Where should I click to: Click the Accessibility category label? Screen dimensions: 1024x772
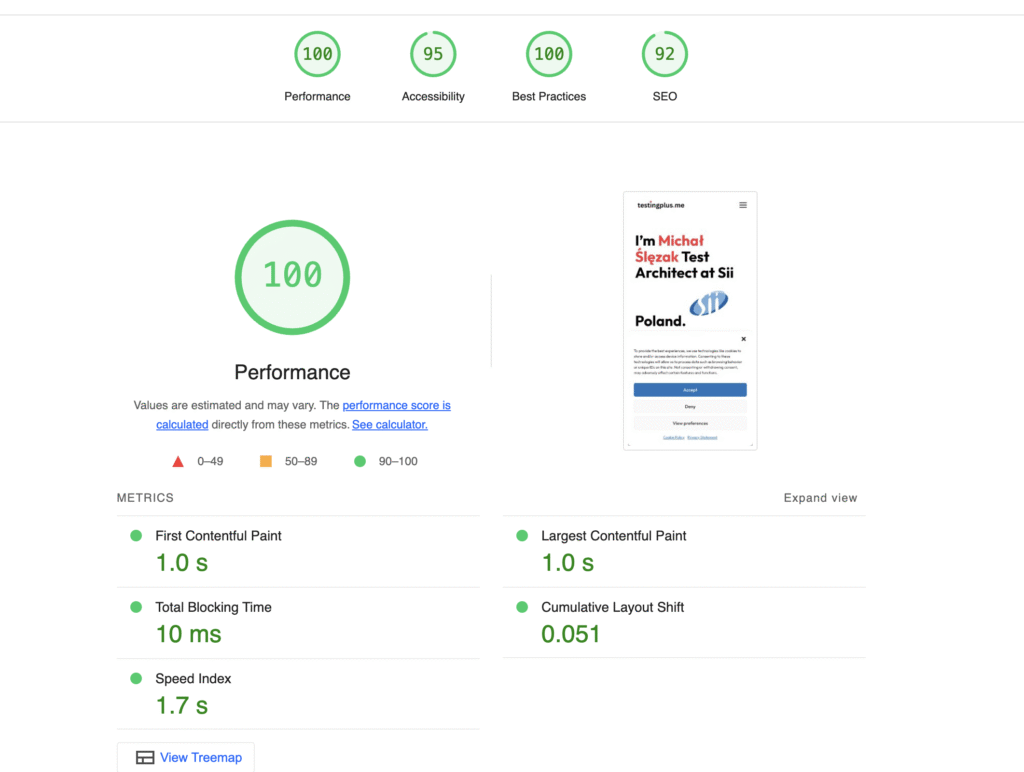pyautogui.click(x=433, y=97)
